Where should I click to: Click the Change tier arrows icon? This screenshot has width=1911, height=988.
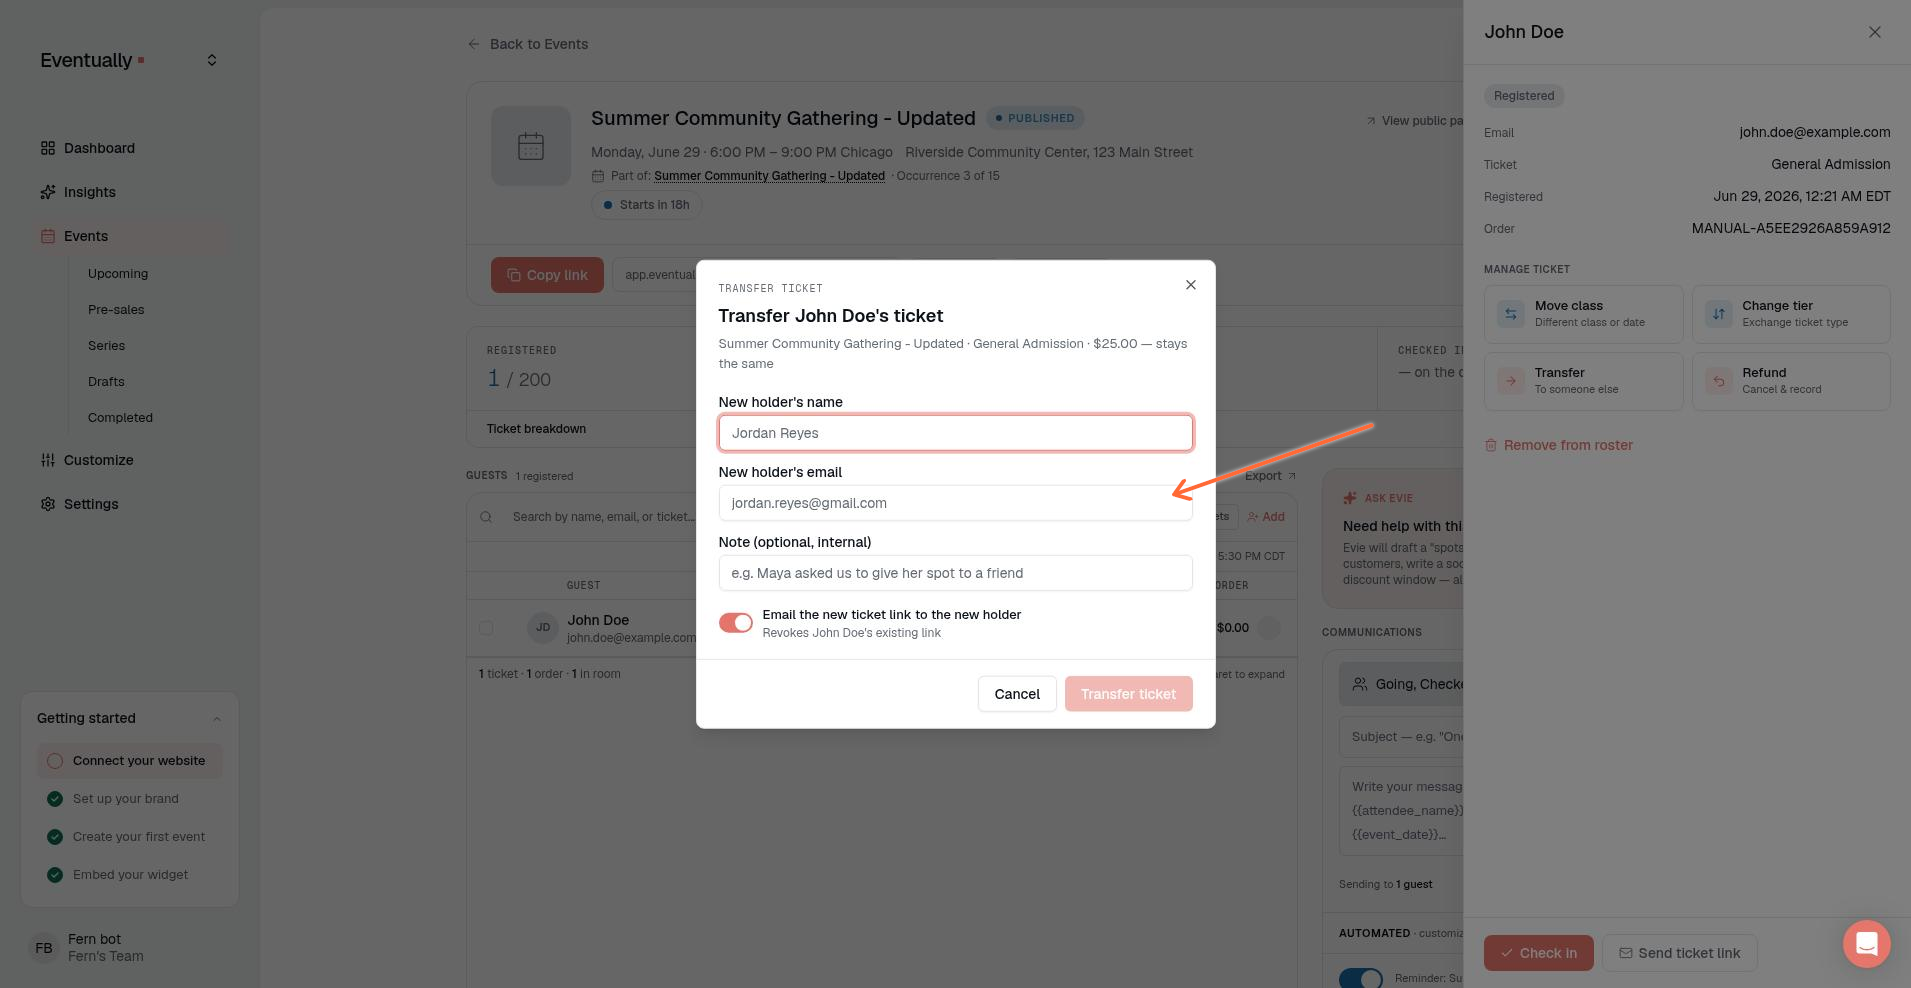[x=1718, y=314]
